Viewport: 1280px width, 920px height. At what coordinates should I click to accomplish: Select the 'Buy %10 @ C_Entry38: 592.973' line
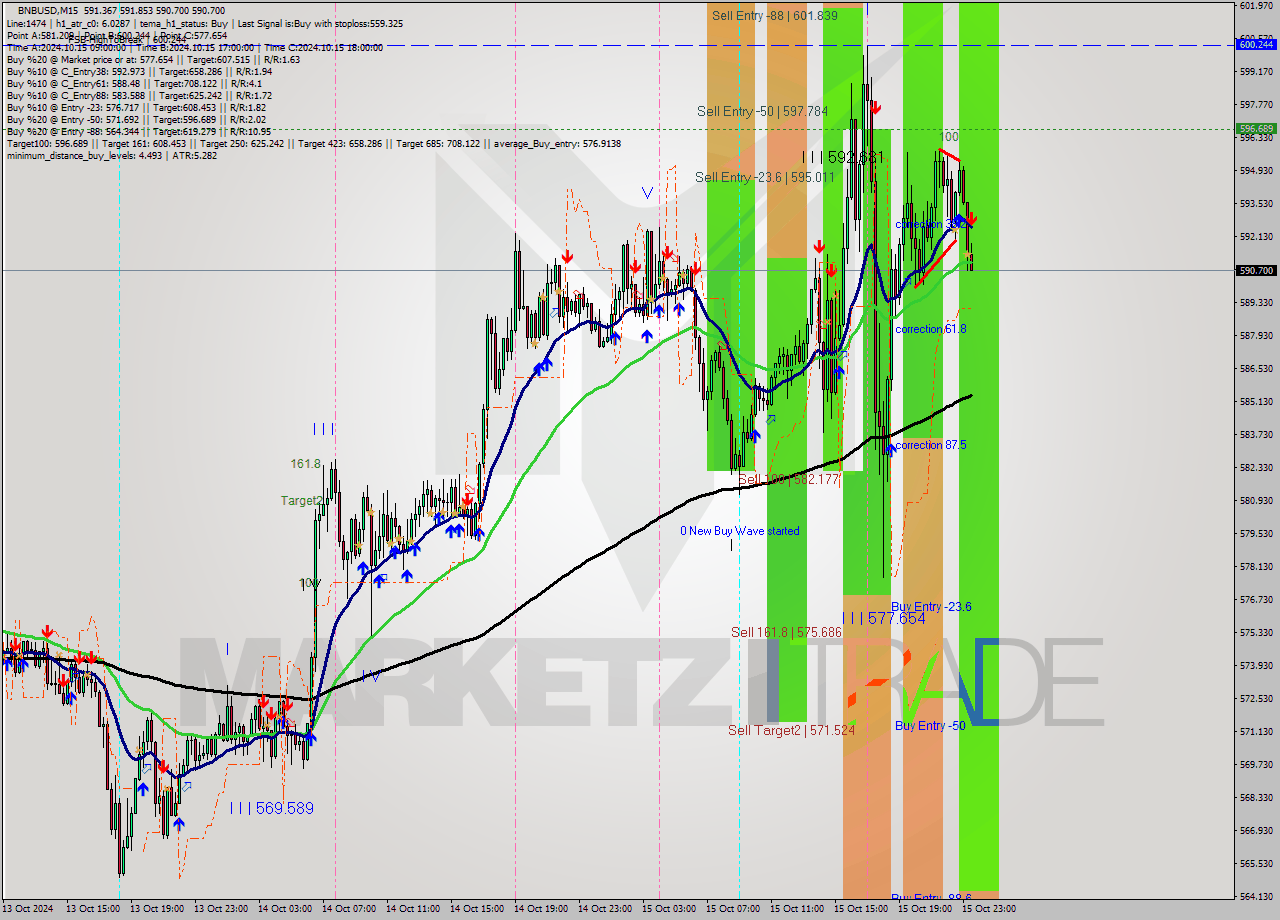[x=139, y=71]
